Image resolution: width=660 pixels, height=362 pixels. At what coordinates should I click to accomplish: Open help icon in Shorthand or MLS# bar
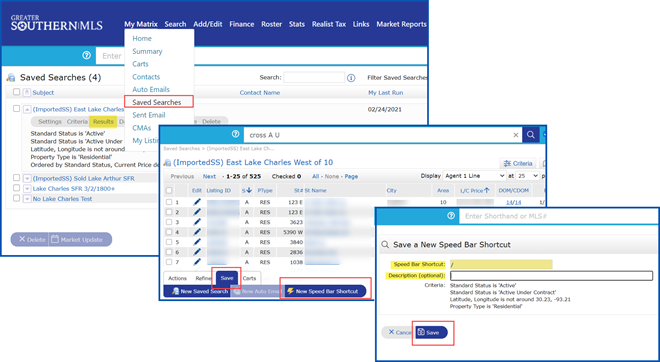click(x=451, y=216)
